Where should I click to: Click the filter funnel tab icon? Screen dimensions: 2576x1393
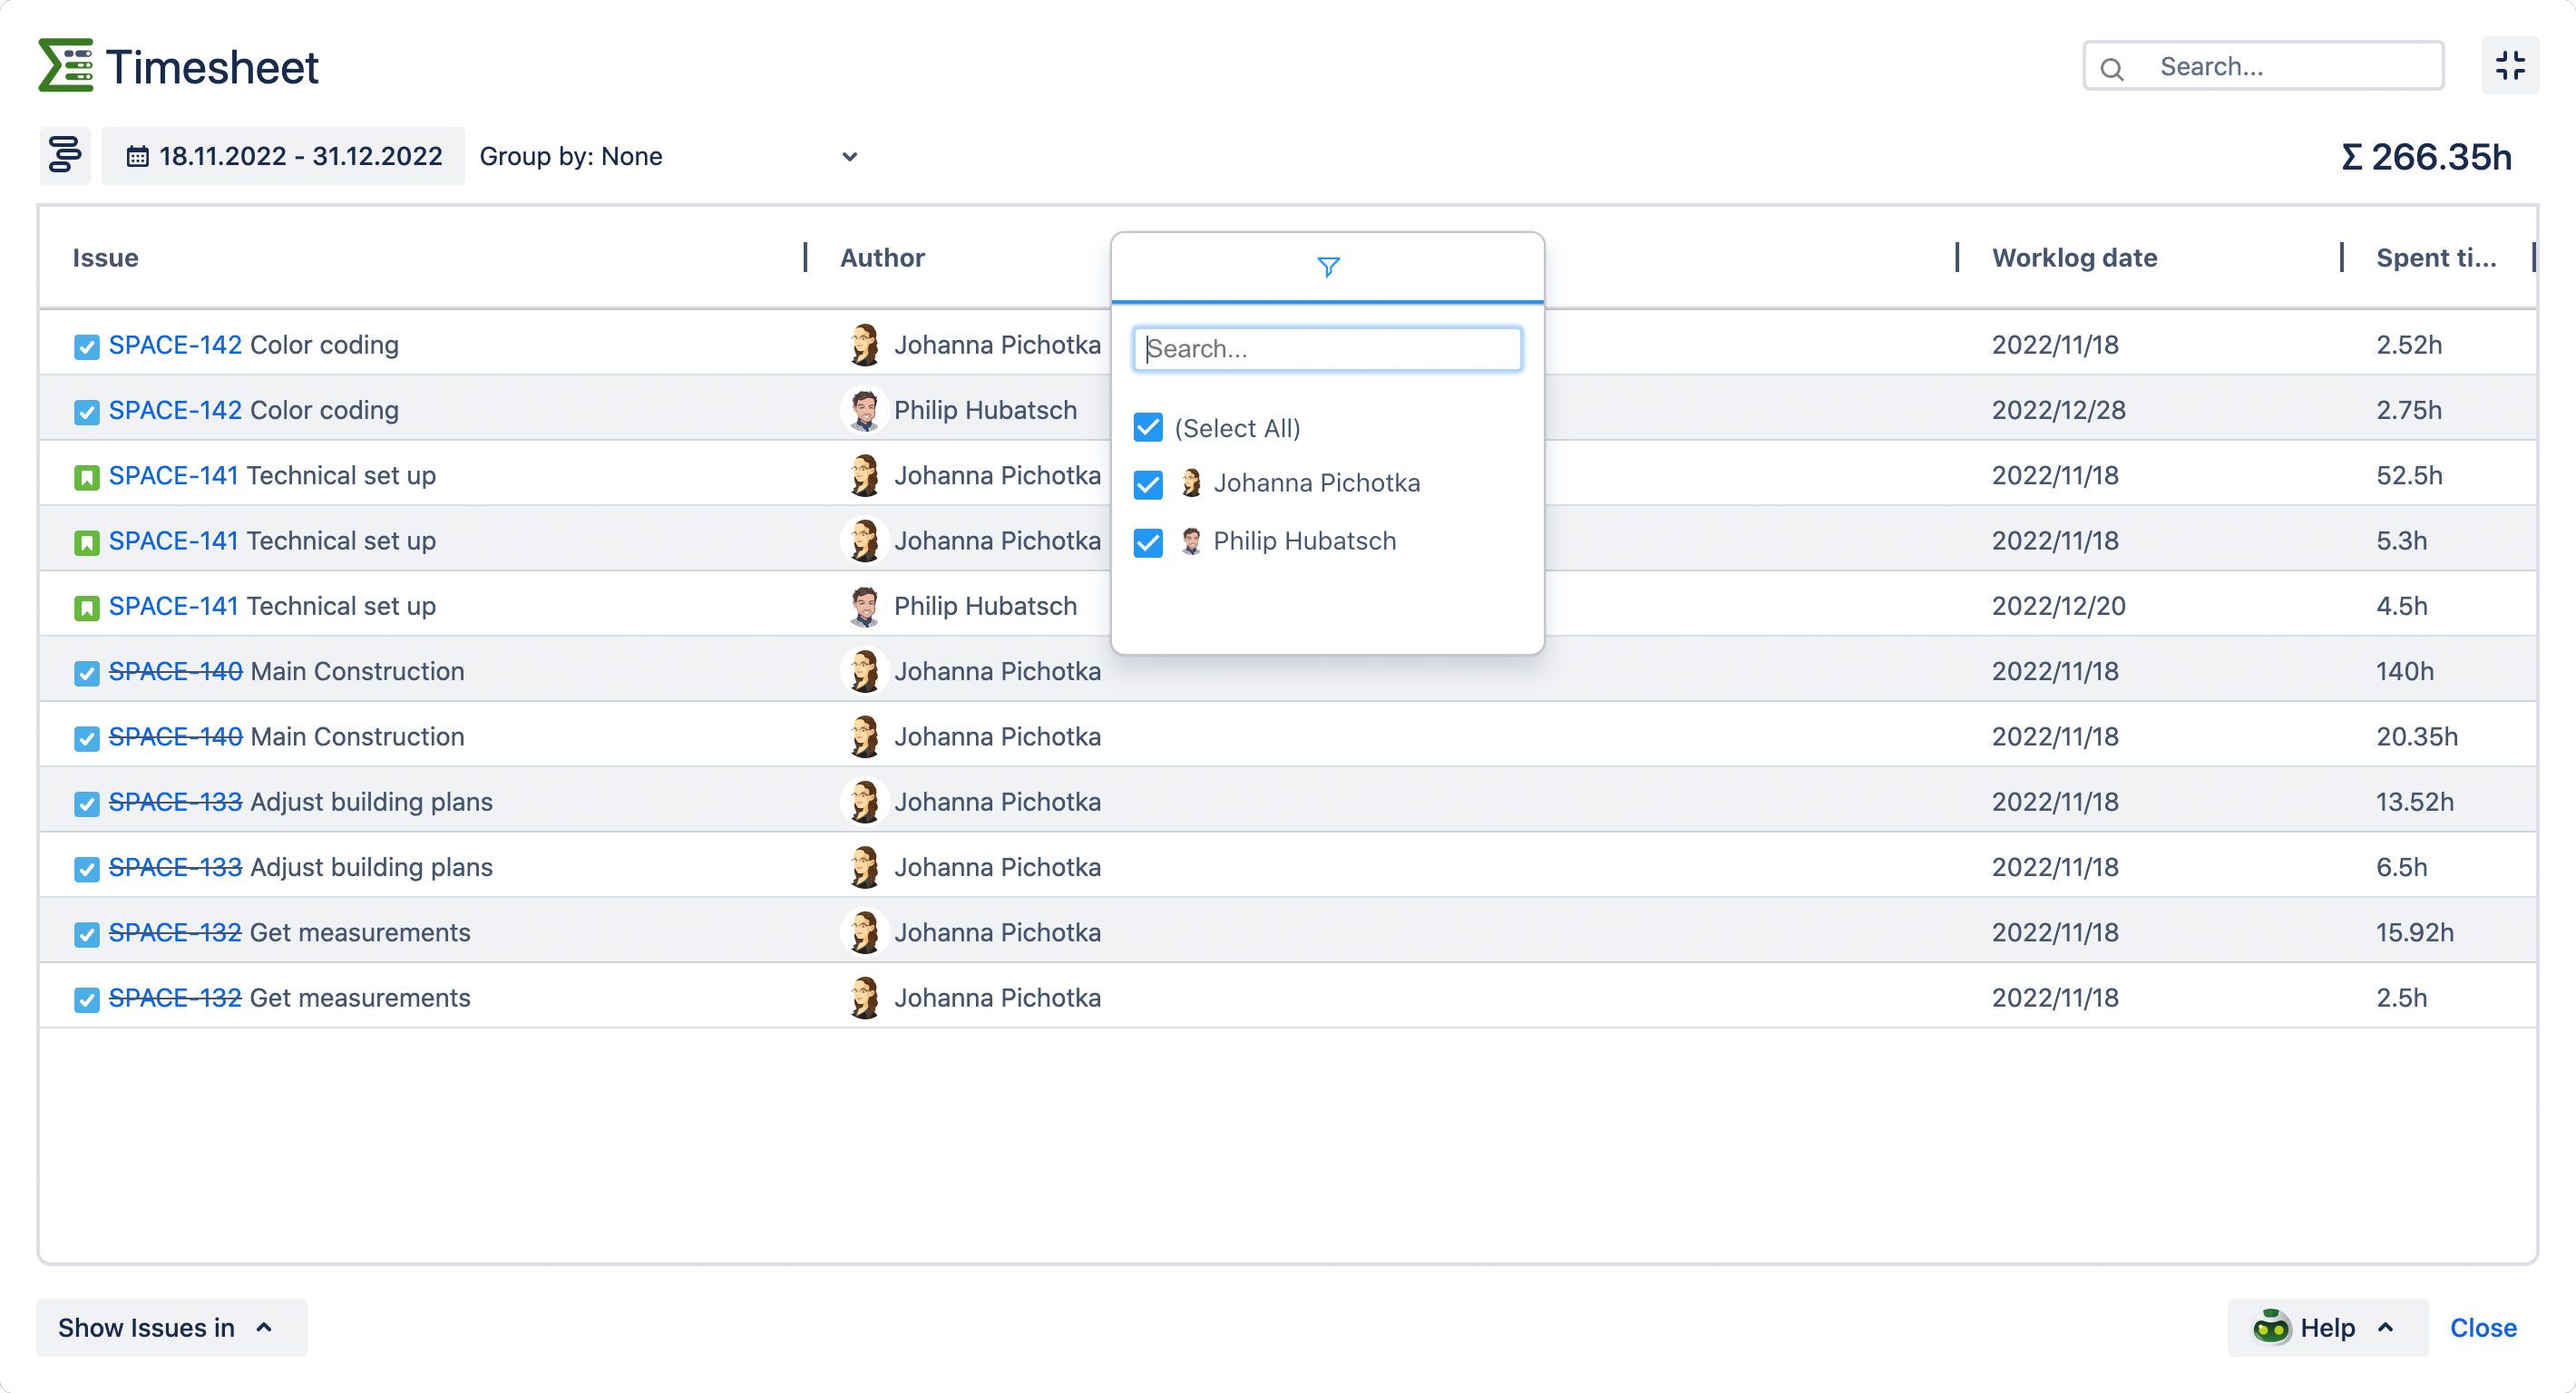[x=1327, y=267]
